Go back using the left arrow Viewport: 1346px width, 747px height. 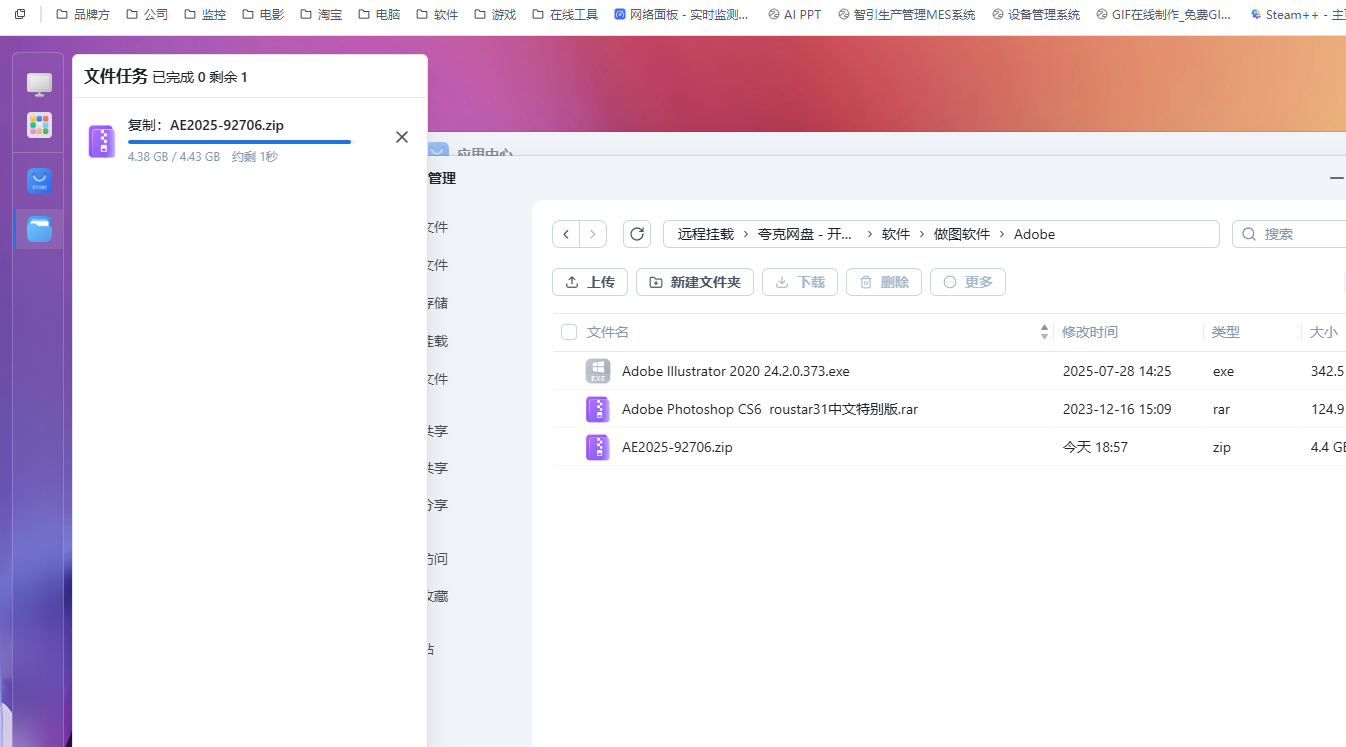click(x=566, y=234)
